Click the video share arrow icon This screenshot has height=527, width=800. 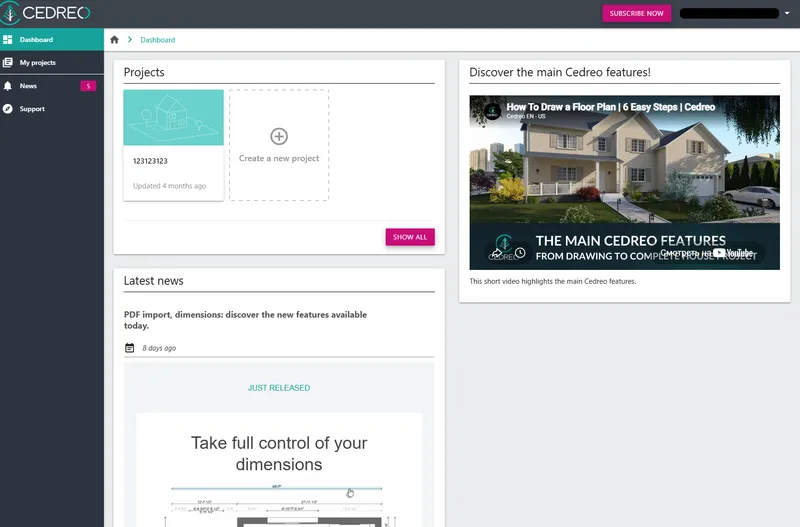click(497, 253)
